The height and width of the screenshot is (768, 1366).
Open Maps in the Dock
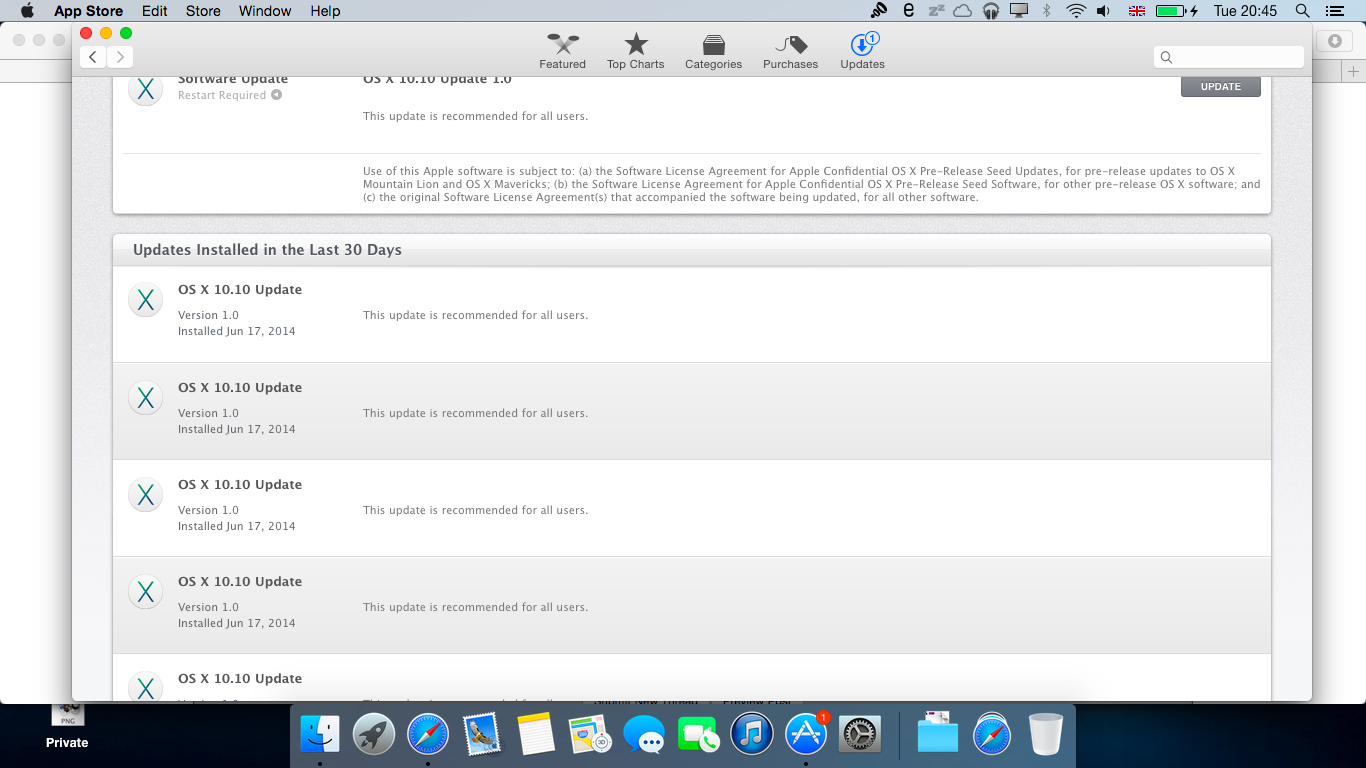(590, 735)
